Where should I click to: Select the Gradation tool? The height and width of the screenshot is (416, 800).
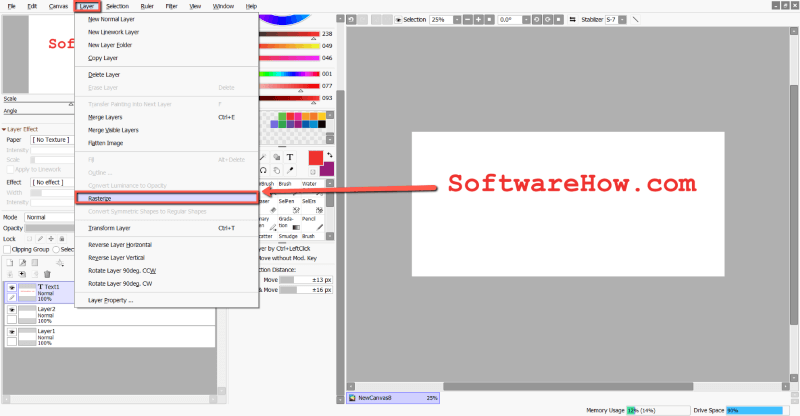[289, 223]
